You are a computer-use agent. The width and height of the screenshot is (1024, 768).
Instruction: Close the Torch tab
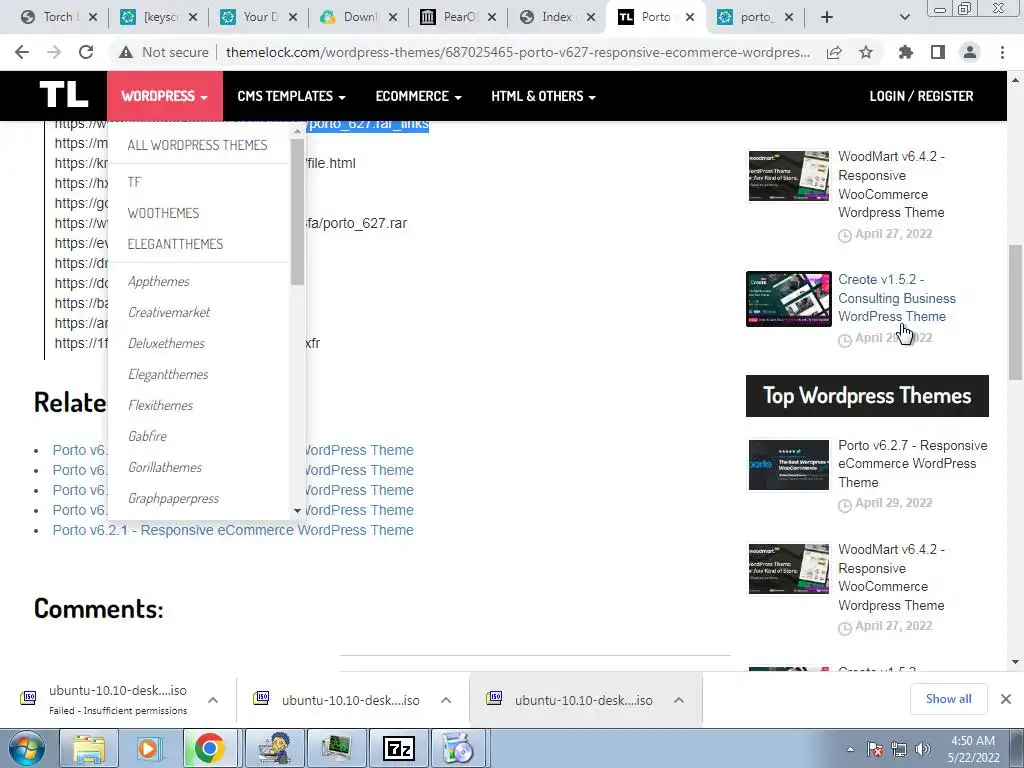click(x=93, y=17)
